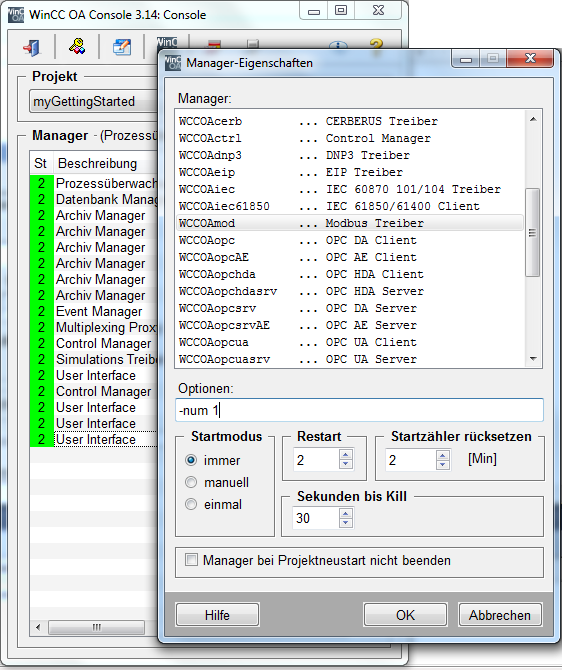
Task: Select WCCOAopchdasrv OPC HDA Server
Action: (350, 291)
